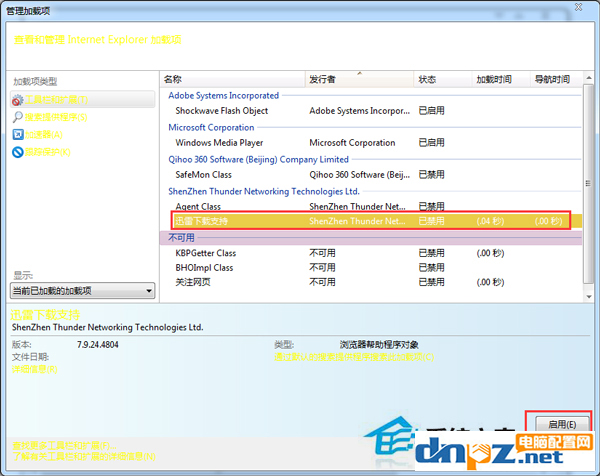Click the 已启用 status of Shockwave Flash Object
The height and width of the screenshot is (476, 600).
(x=432, y=111)
